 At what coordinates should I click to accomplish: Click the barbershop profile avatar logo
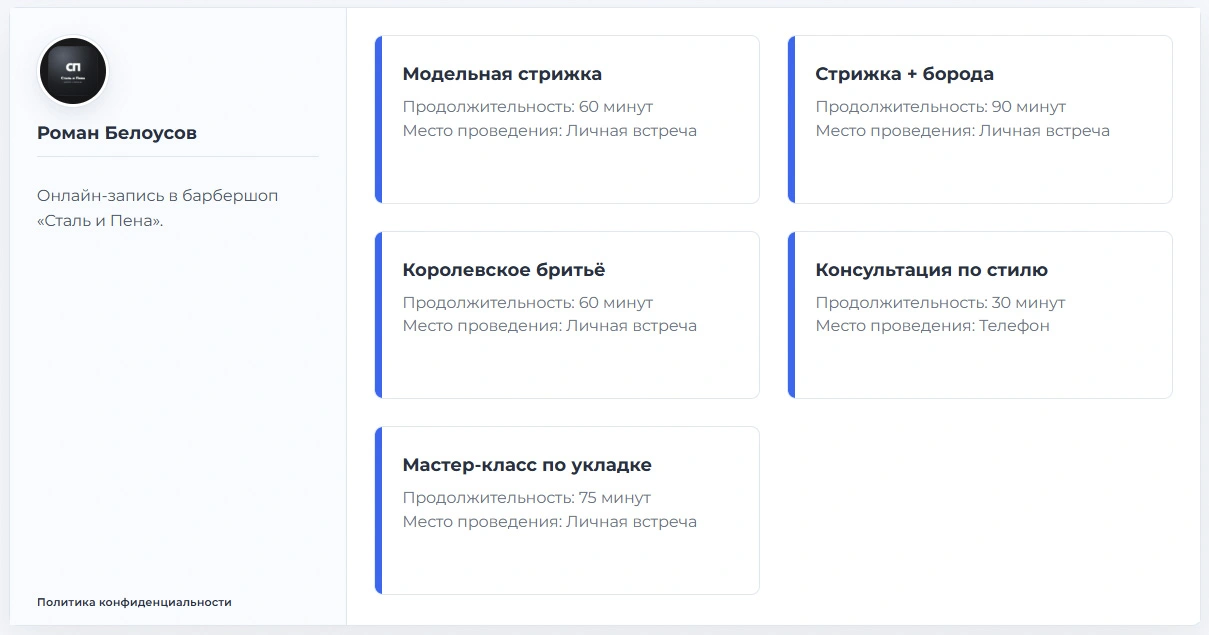(x=73, y=71)
